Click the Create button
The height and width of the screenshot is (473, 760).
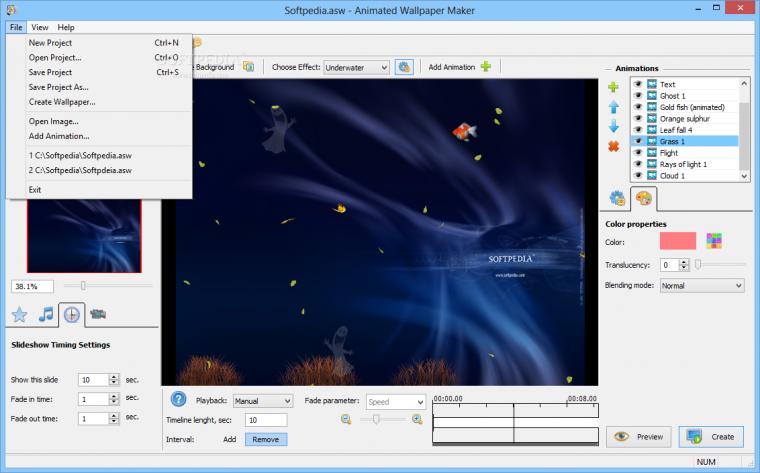711,437
